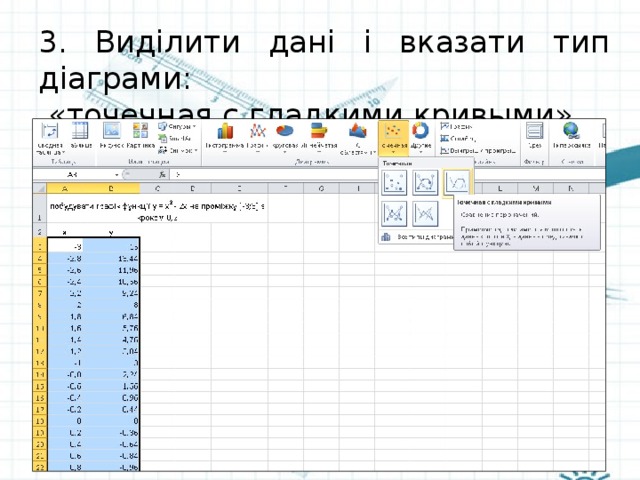Click the cell with value 15,44
Screen dimensions: 640x480
pyautogui.click(x=111, y=258)
